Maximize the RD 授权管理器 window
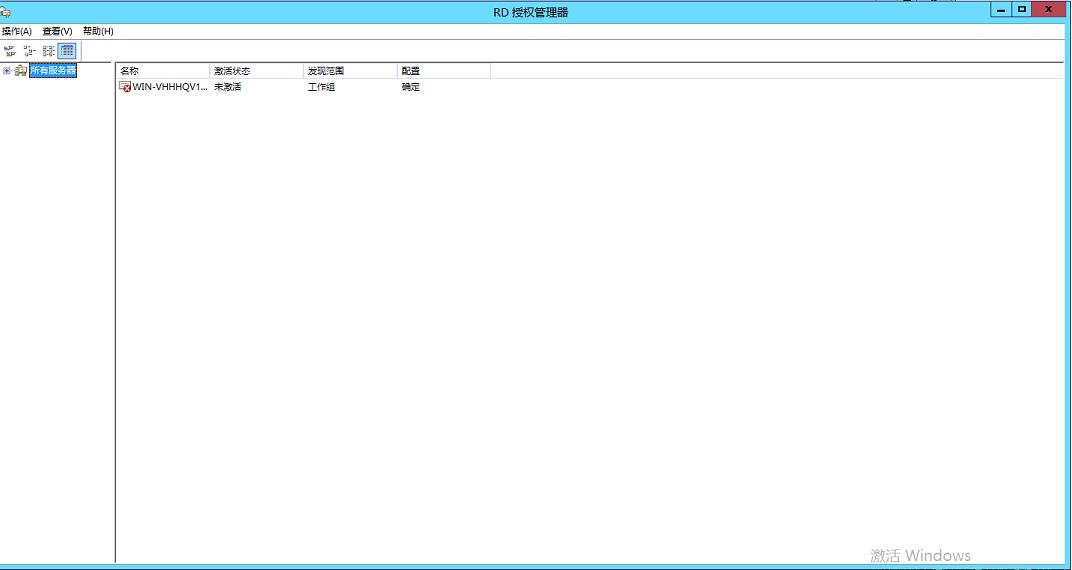The image size is (1072, 570). tap(1022, 10)
